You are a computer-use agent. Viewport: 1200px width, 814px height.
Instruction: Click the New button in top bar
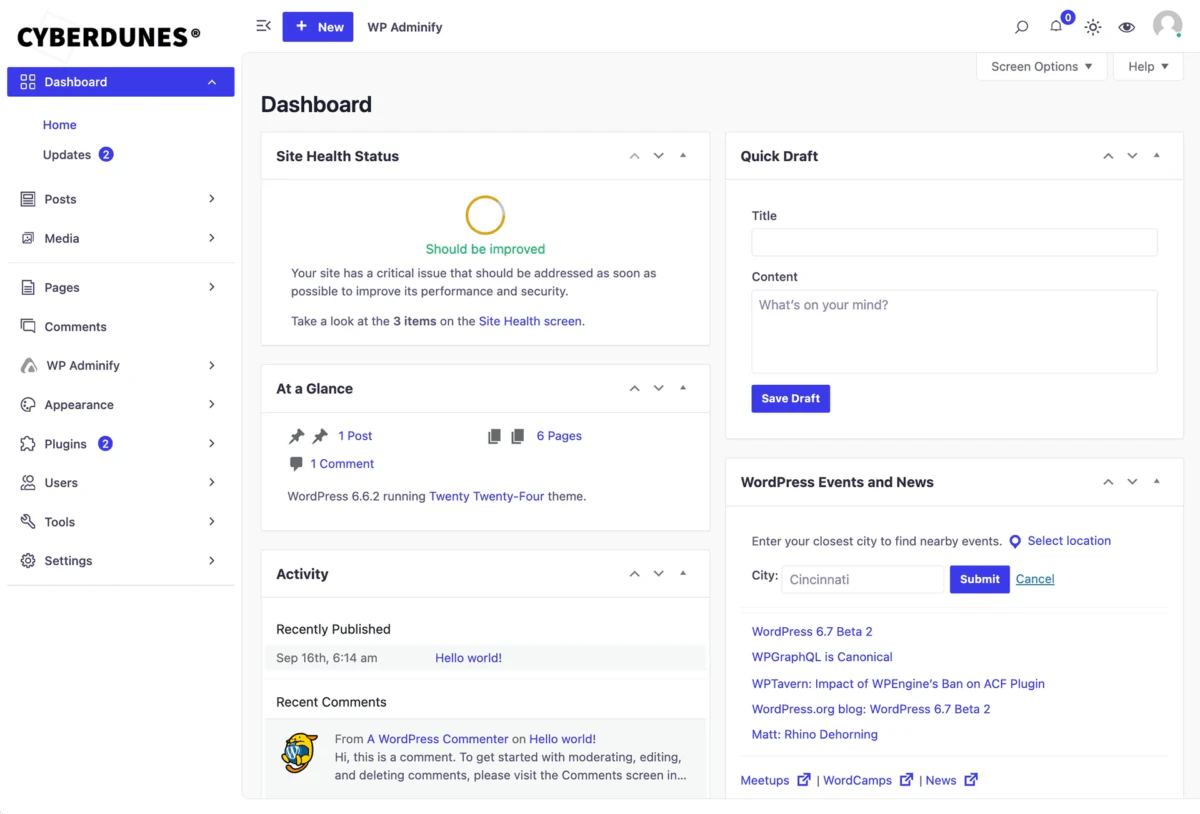click(318, 27)
